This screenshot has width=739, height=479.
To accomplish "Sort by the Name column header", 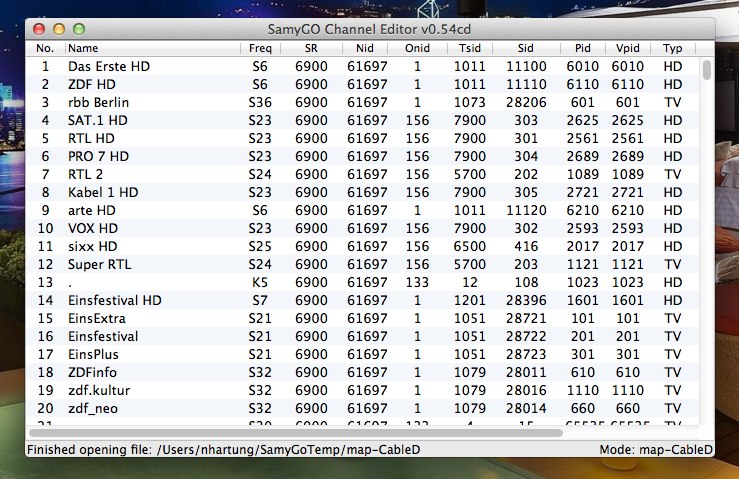I will [153, 48].
